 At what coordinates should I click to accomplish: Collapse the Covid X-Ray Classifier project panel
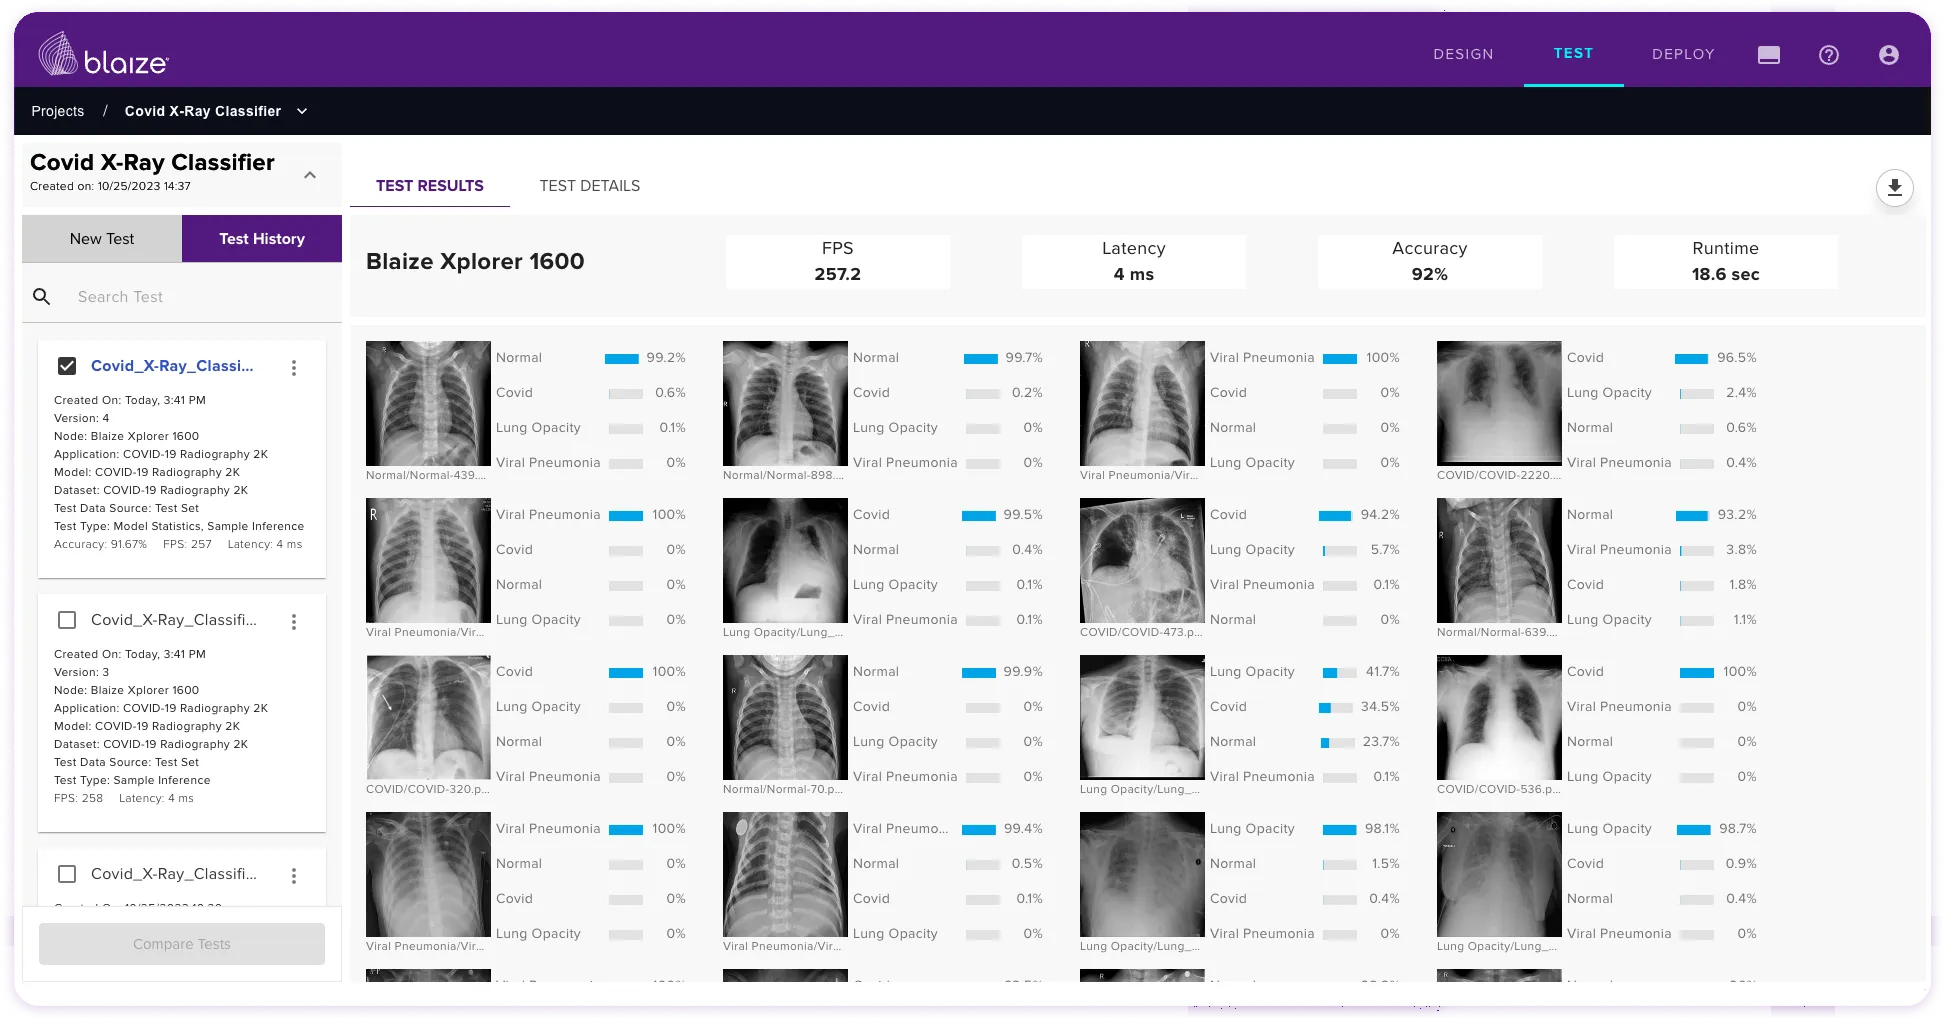(310, 175)
